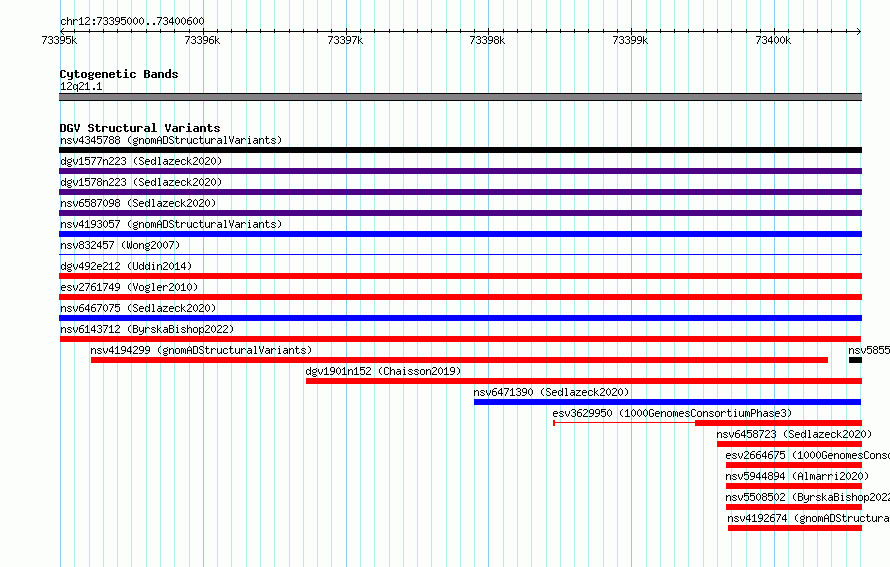
Task: Click the thin blue nsv832457 line
Action: 460,254
